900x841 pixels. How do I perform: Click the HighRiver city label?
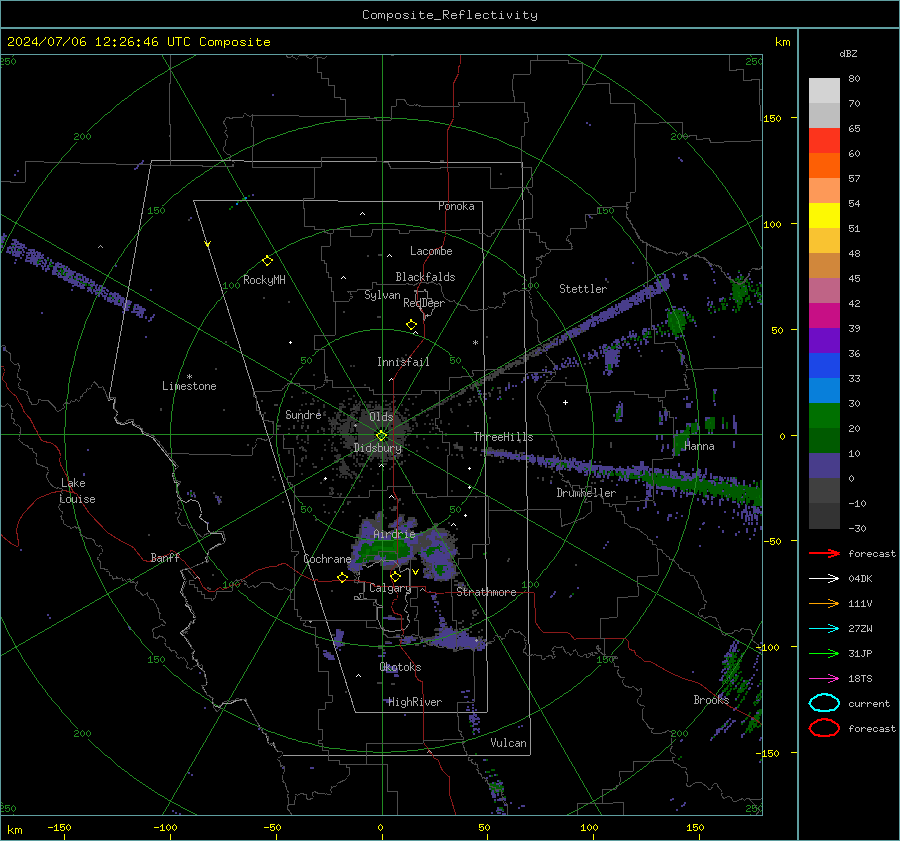pyautogui.click(x=414, y=702)
